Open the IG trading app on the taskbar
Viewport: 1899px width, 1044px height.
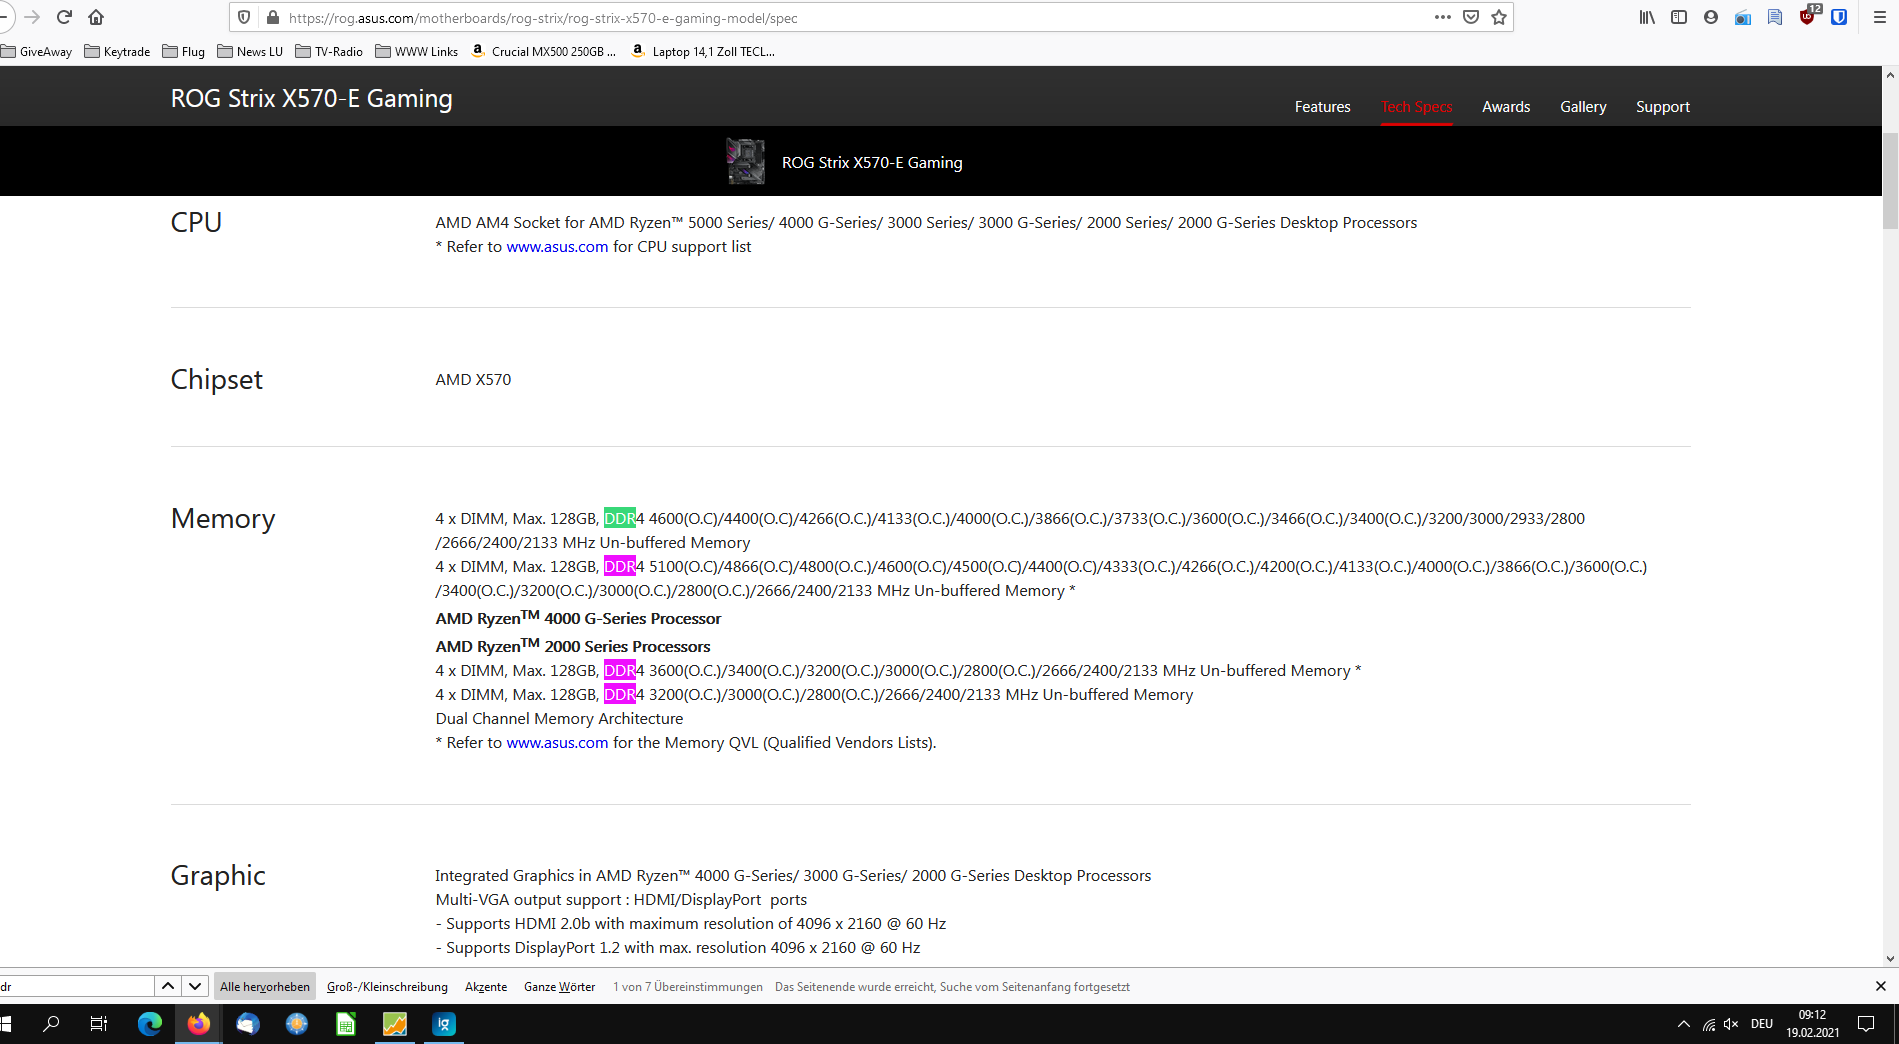[444, 1024]
